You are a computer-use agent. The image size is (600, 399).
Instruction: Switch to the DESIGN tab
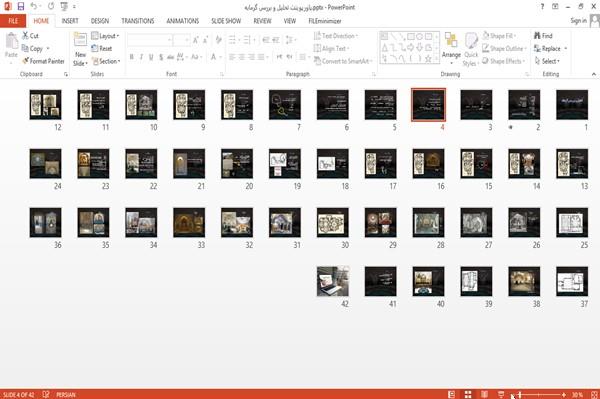coord(100,21)
